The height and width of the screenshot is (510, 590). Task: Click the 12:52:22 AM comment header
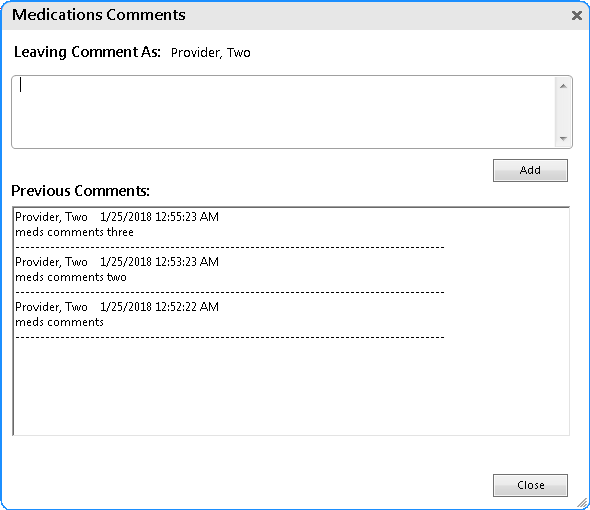tap(117, 307)
